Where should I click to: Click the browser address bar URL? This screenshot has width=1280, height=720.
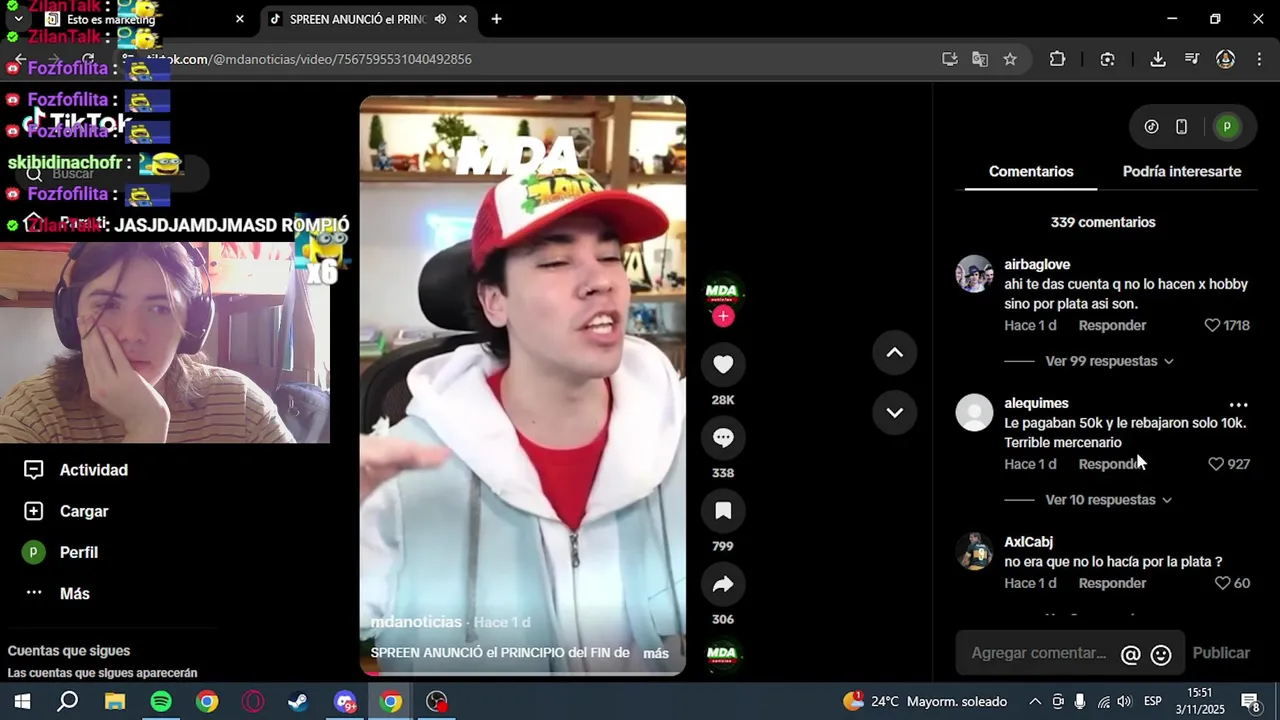click(x=310, y=59)
